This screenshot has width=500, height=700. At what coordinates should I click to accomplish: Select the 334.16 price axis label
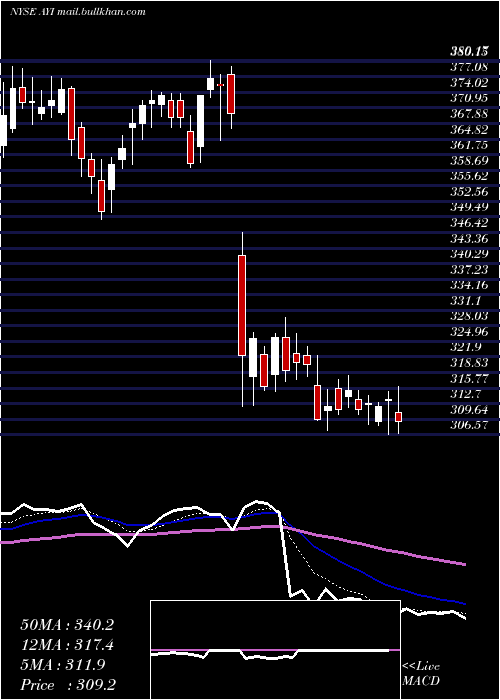[469, 286]
